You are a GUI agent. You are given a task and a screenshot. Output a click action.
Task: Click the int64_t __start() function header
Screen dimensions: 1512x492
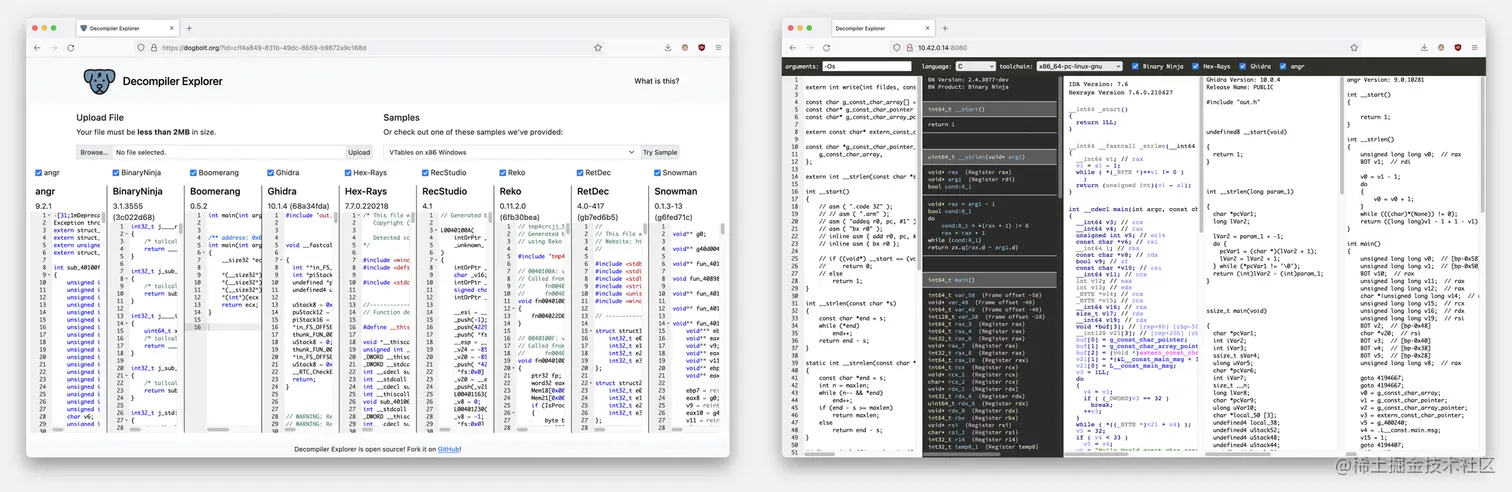(x=988, y=109)
